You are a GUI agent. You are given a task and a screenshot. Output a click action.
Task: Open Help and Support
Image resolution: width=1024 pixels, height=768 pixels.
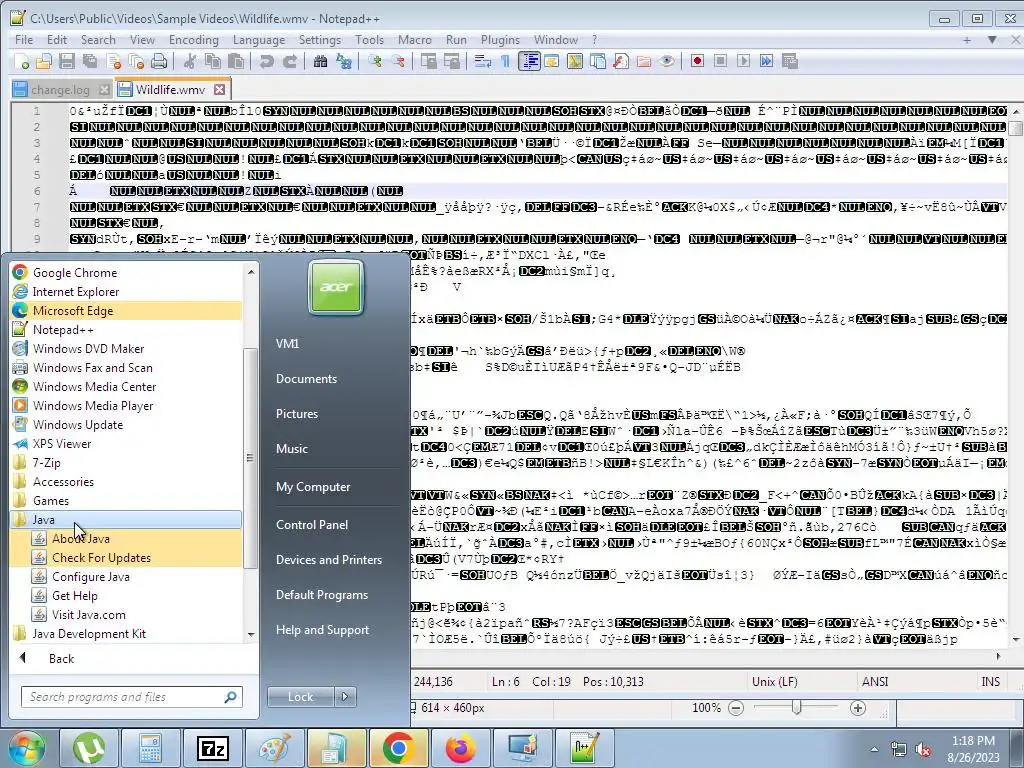pos(322,630)
